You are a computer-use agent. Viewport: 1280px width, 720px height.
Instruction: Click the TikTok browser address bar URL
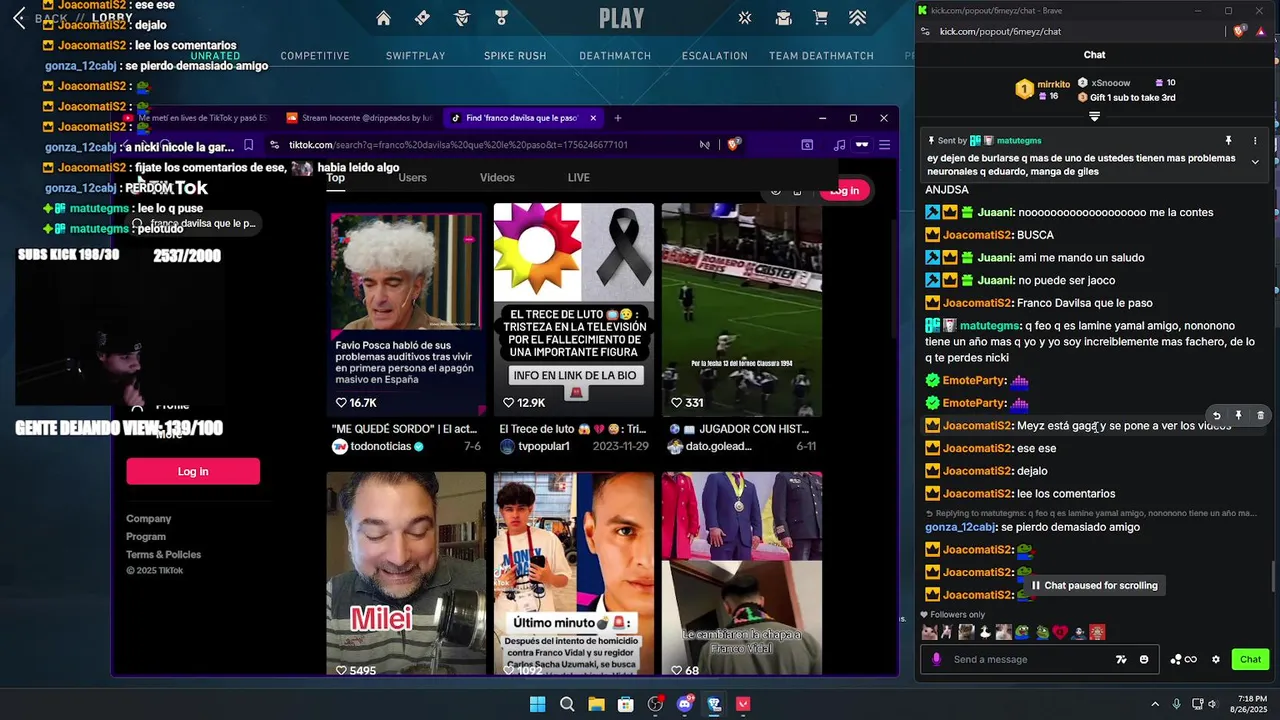click(x=458, y=145)
